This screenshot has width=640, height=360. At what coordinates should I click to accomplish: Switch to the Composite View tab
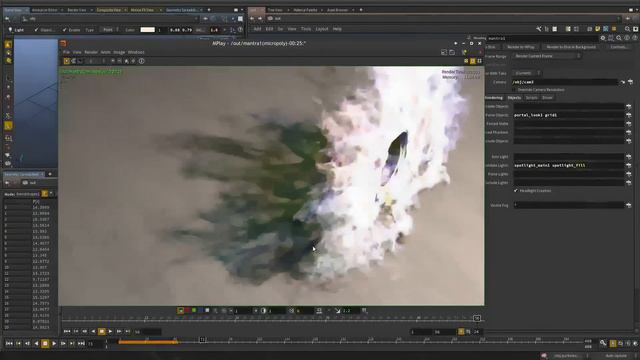pos(109,10)
